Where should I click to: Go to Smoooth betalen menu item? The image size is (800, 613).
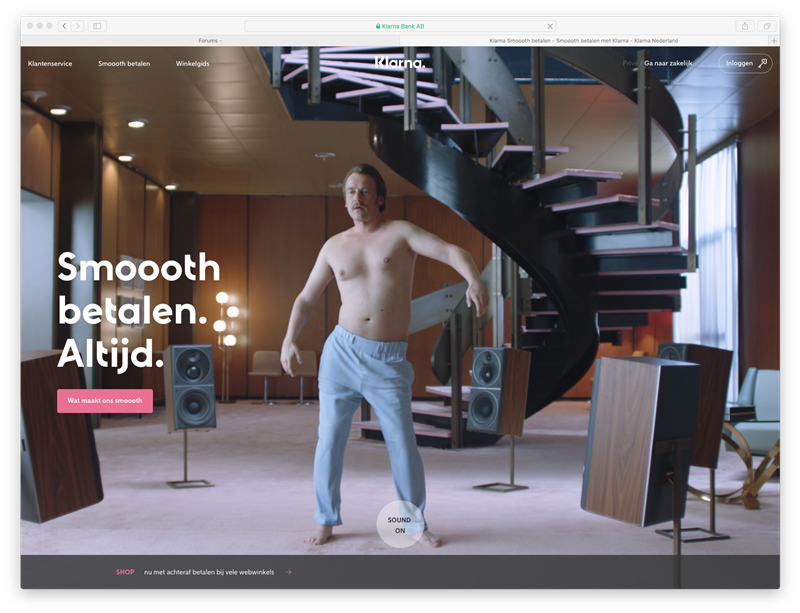[124, 63]
